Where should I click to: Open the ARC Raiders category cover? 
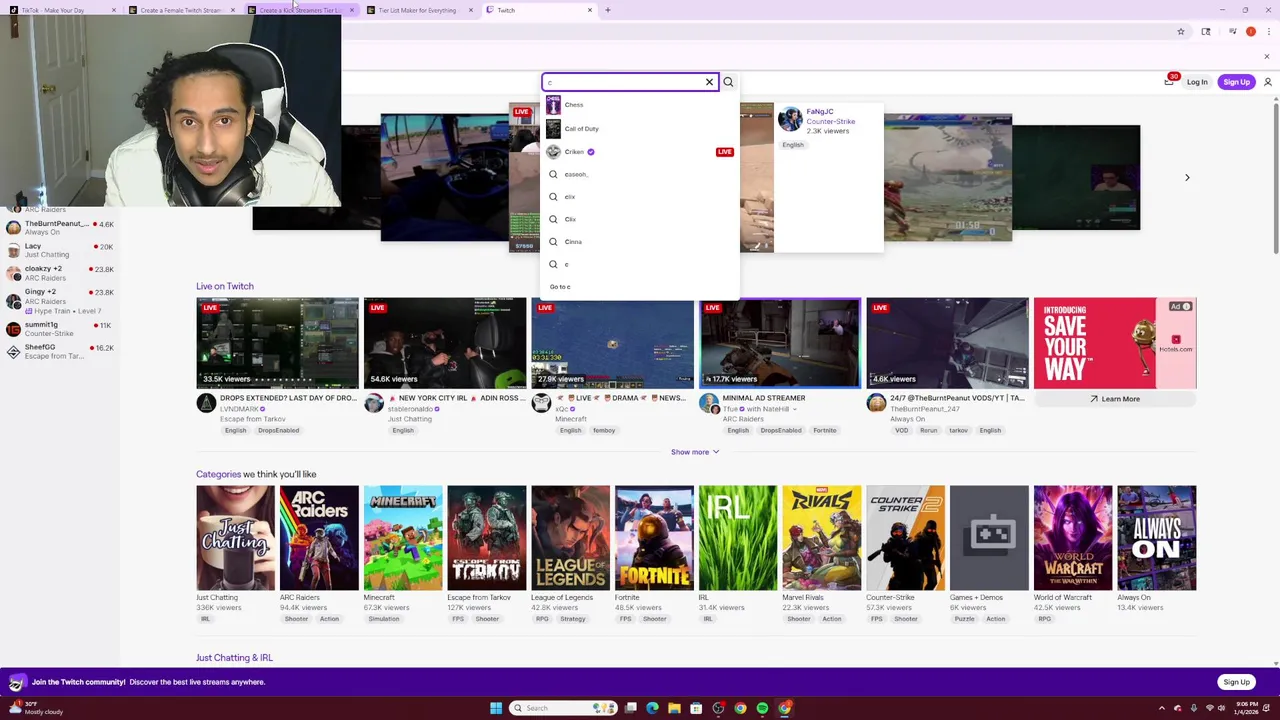tap(319, 538)
